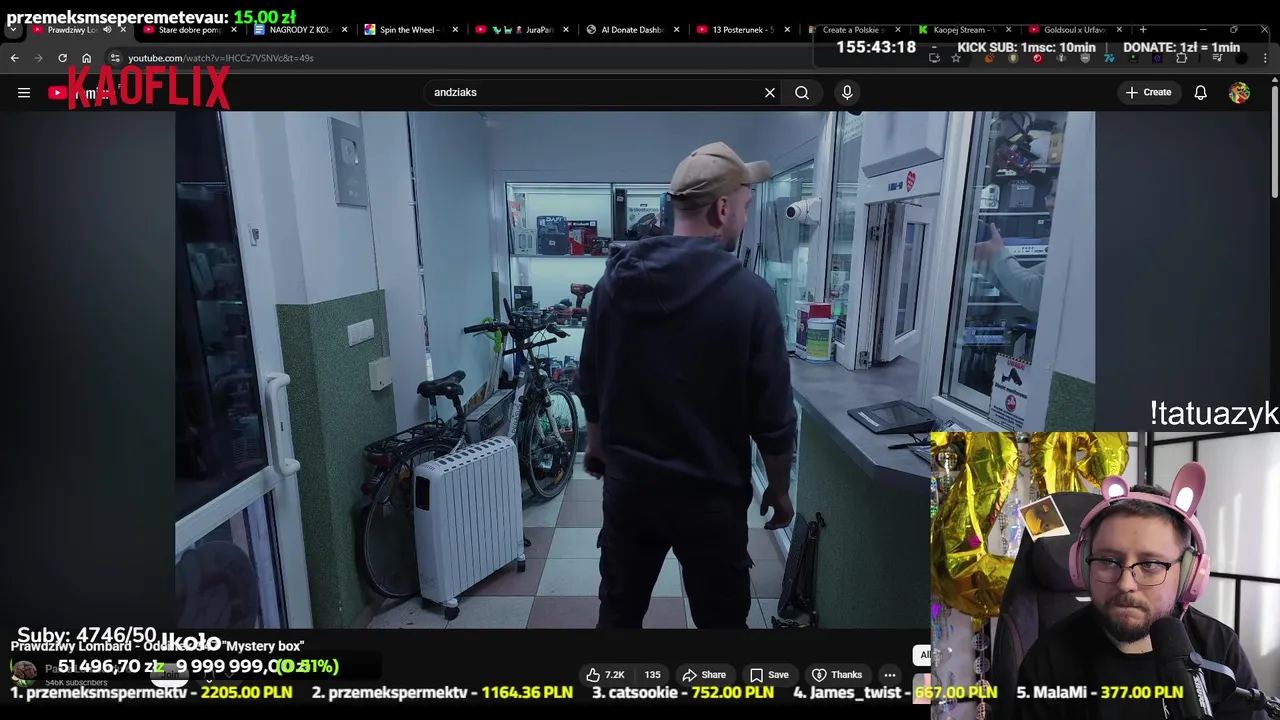Open the YouTube hamburger guide menu
This screenshot has width=1280, height=720.
(24, 92)
